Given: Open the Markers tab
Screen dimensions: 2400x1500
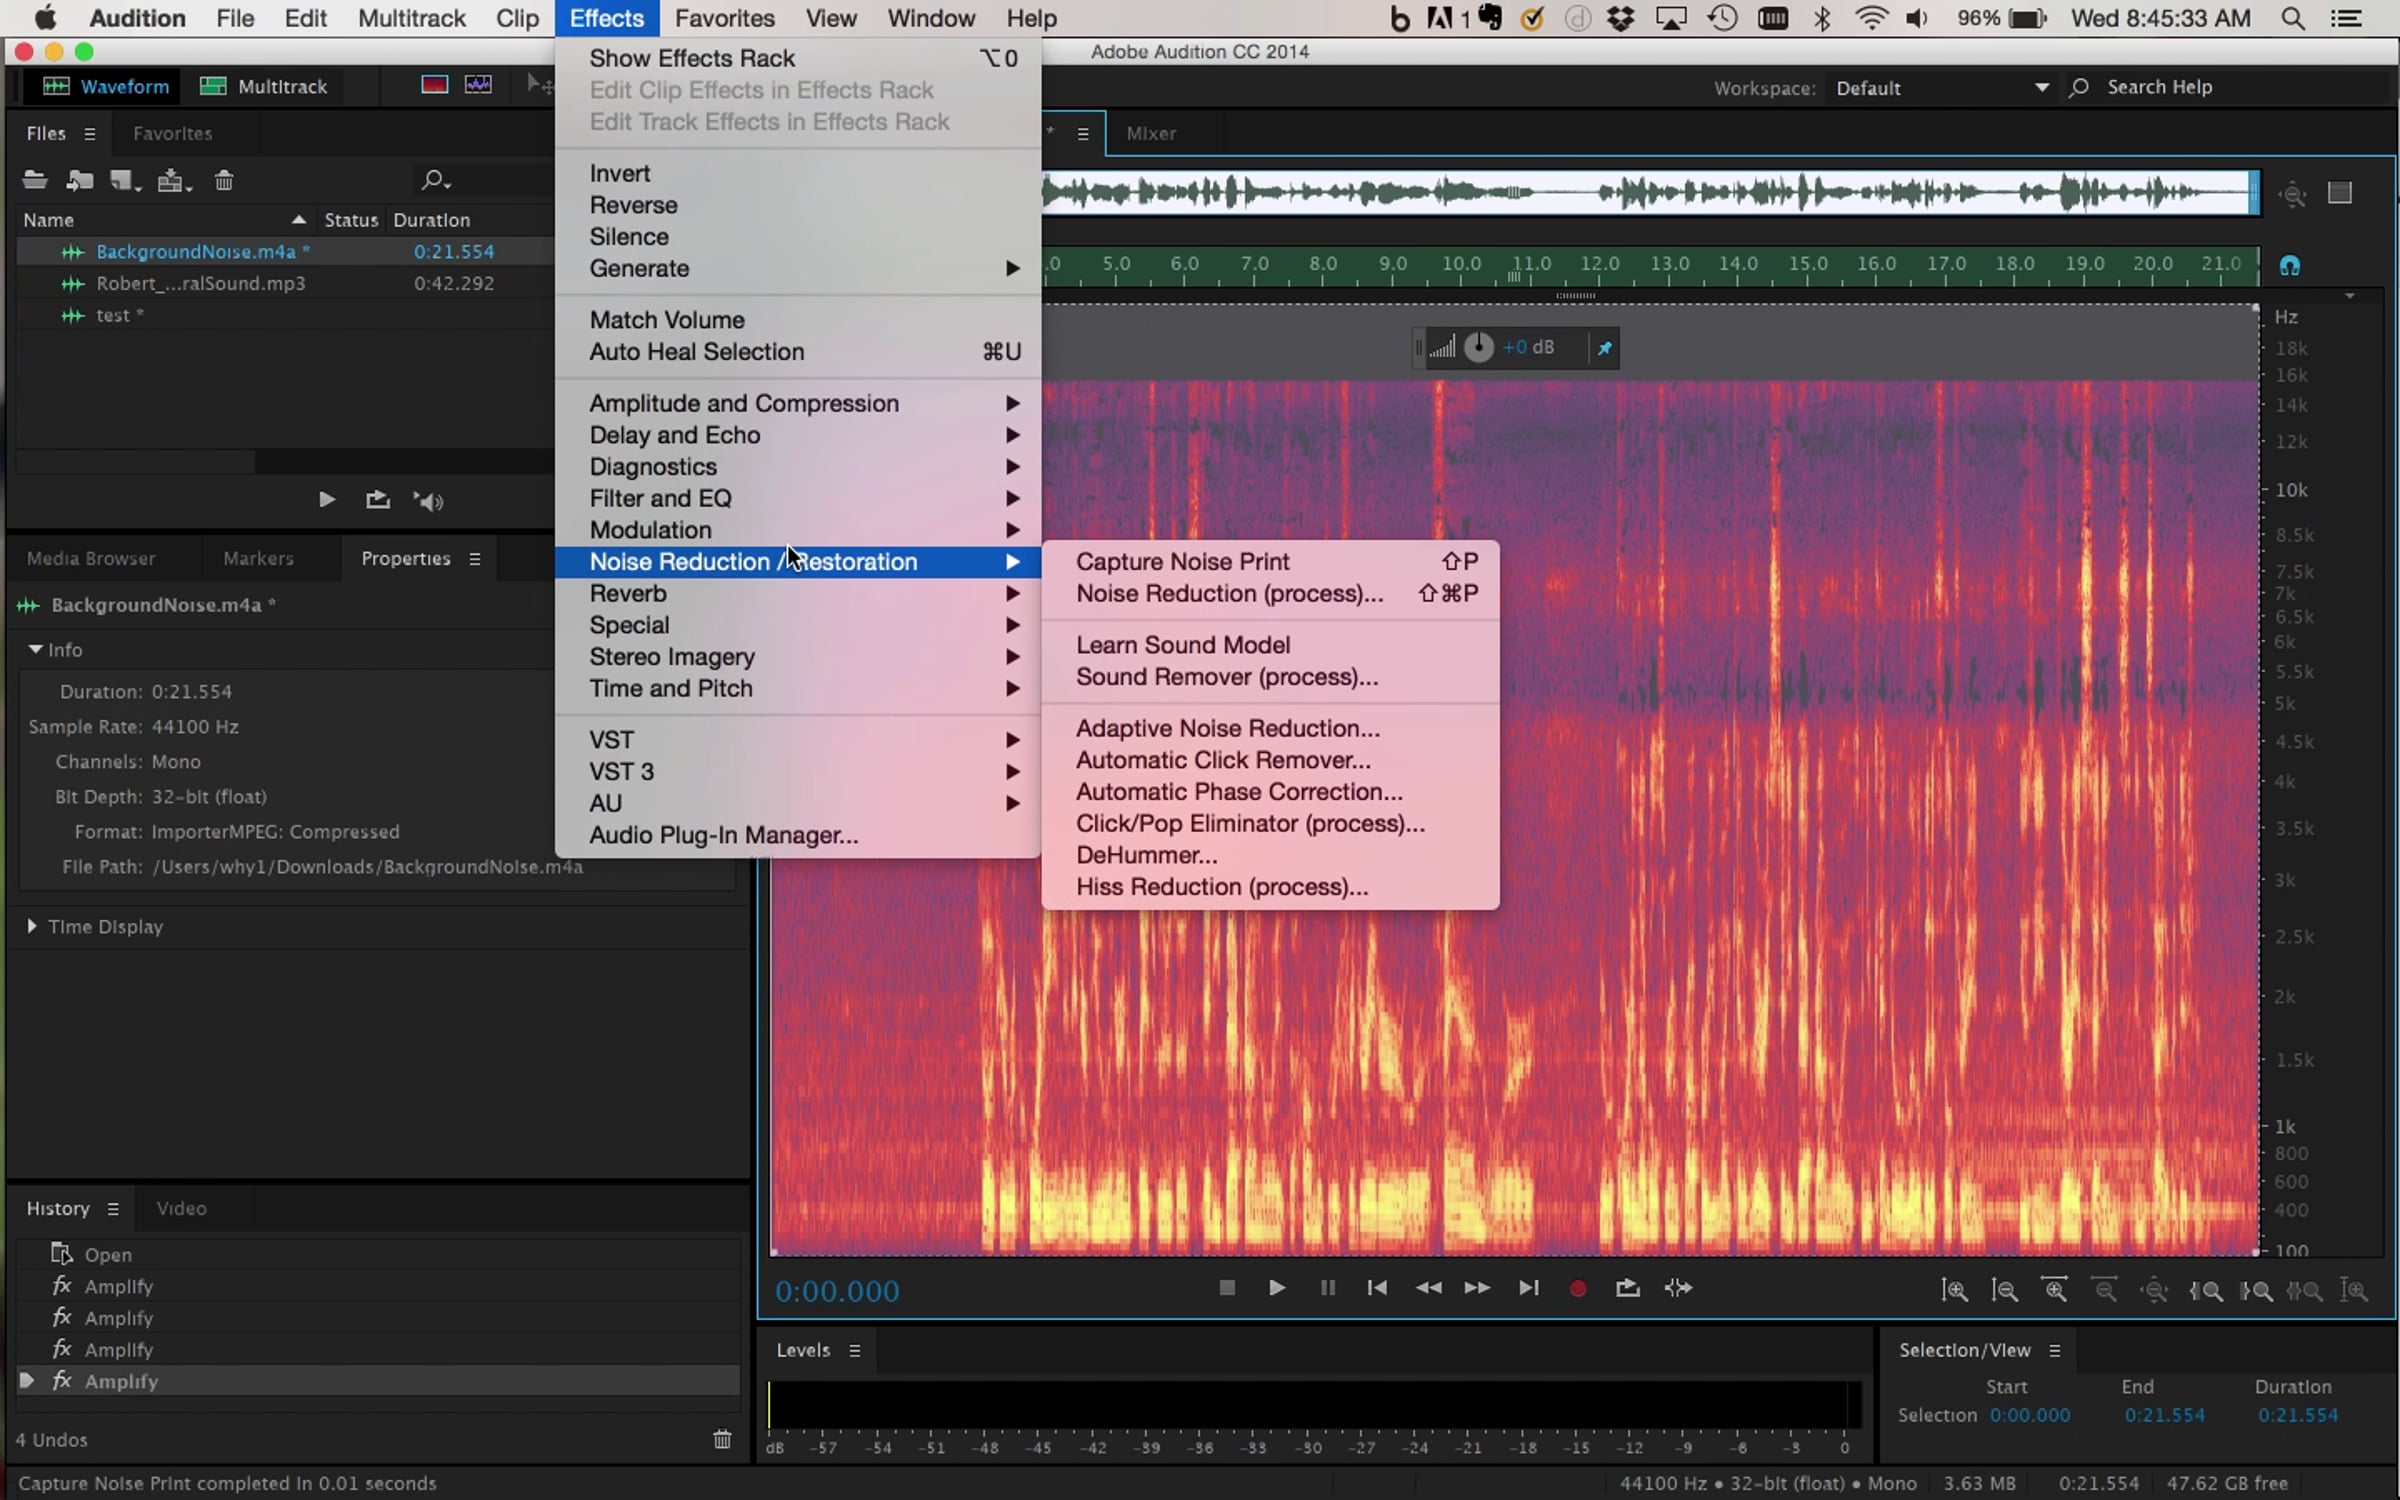Looking at the screenshot, I should click(258, 558).
